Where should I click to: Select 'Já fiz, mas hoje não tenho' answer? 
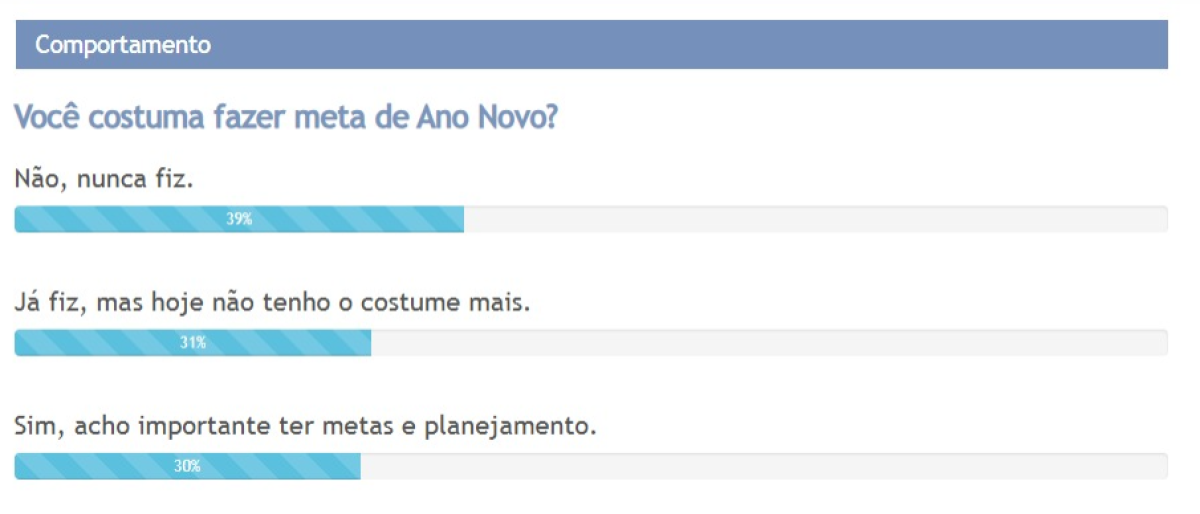pyautogui.click(x=272, y=302)
